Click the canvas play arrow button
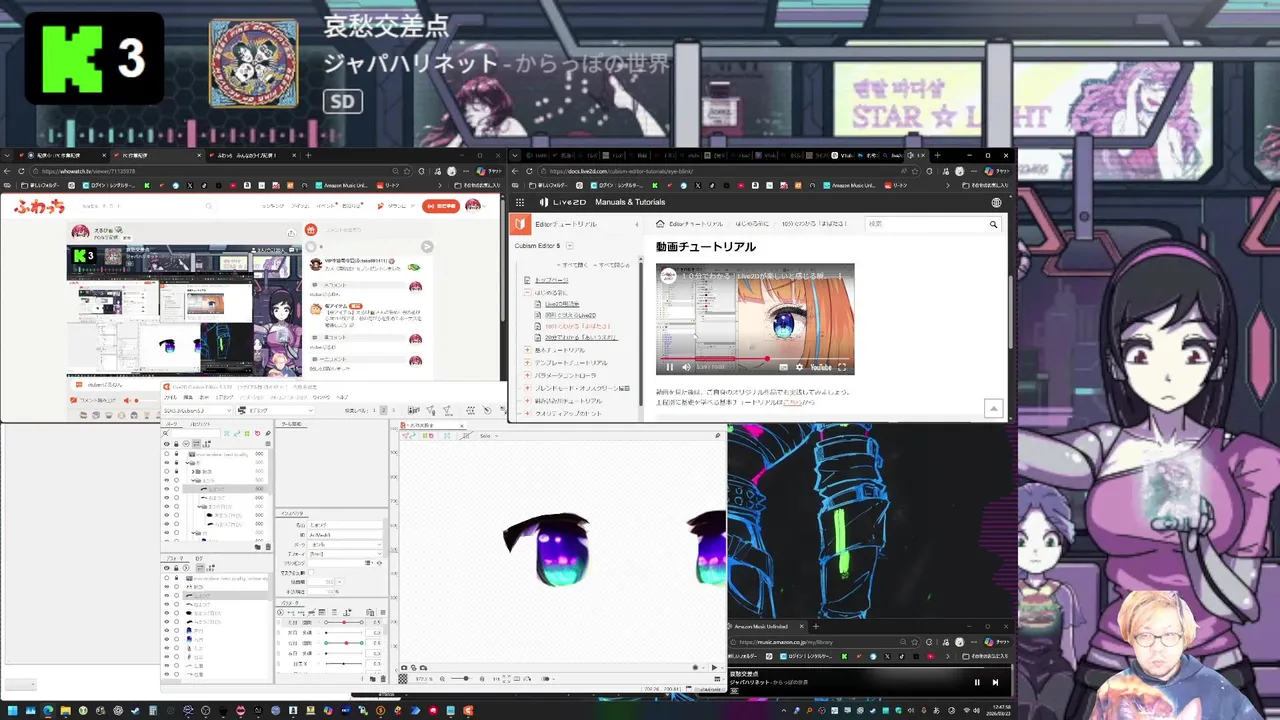This screenshot has height=720, width=1280. pyautogui.click(x=714, y=667)
